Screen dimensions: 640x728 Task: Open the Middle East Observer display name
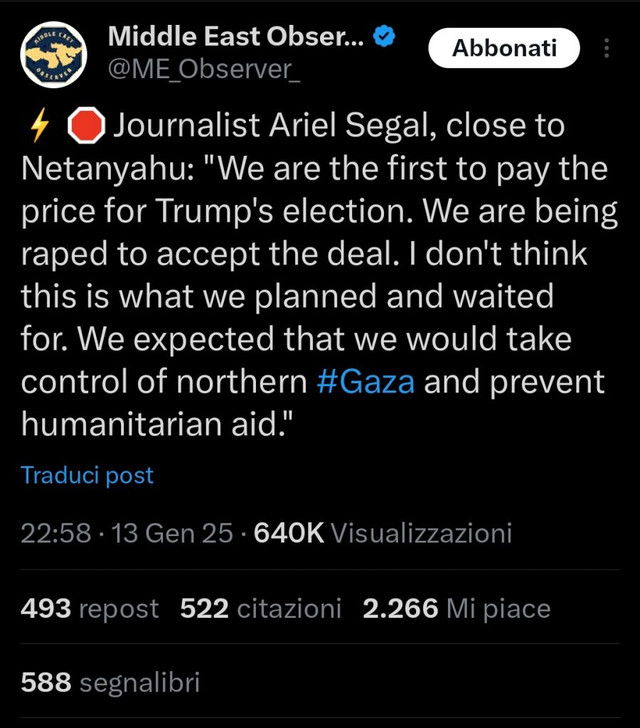click(235, 38)
